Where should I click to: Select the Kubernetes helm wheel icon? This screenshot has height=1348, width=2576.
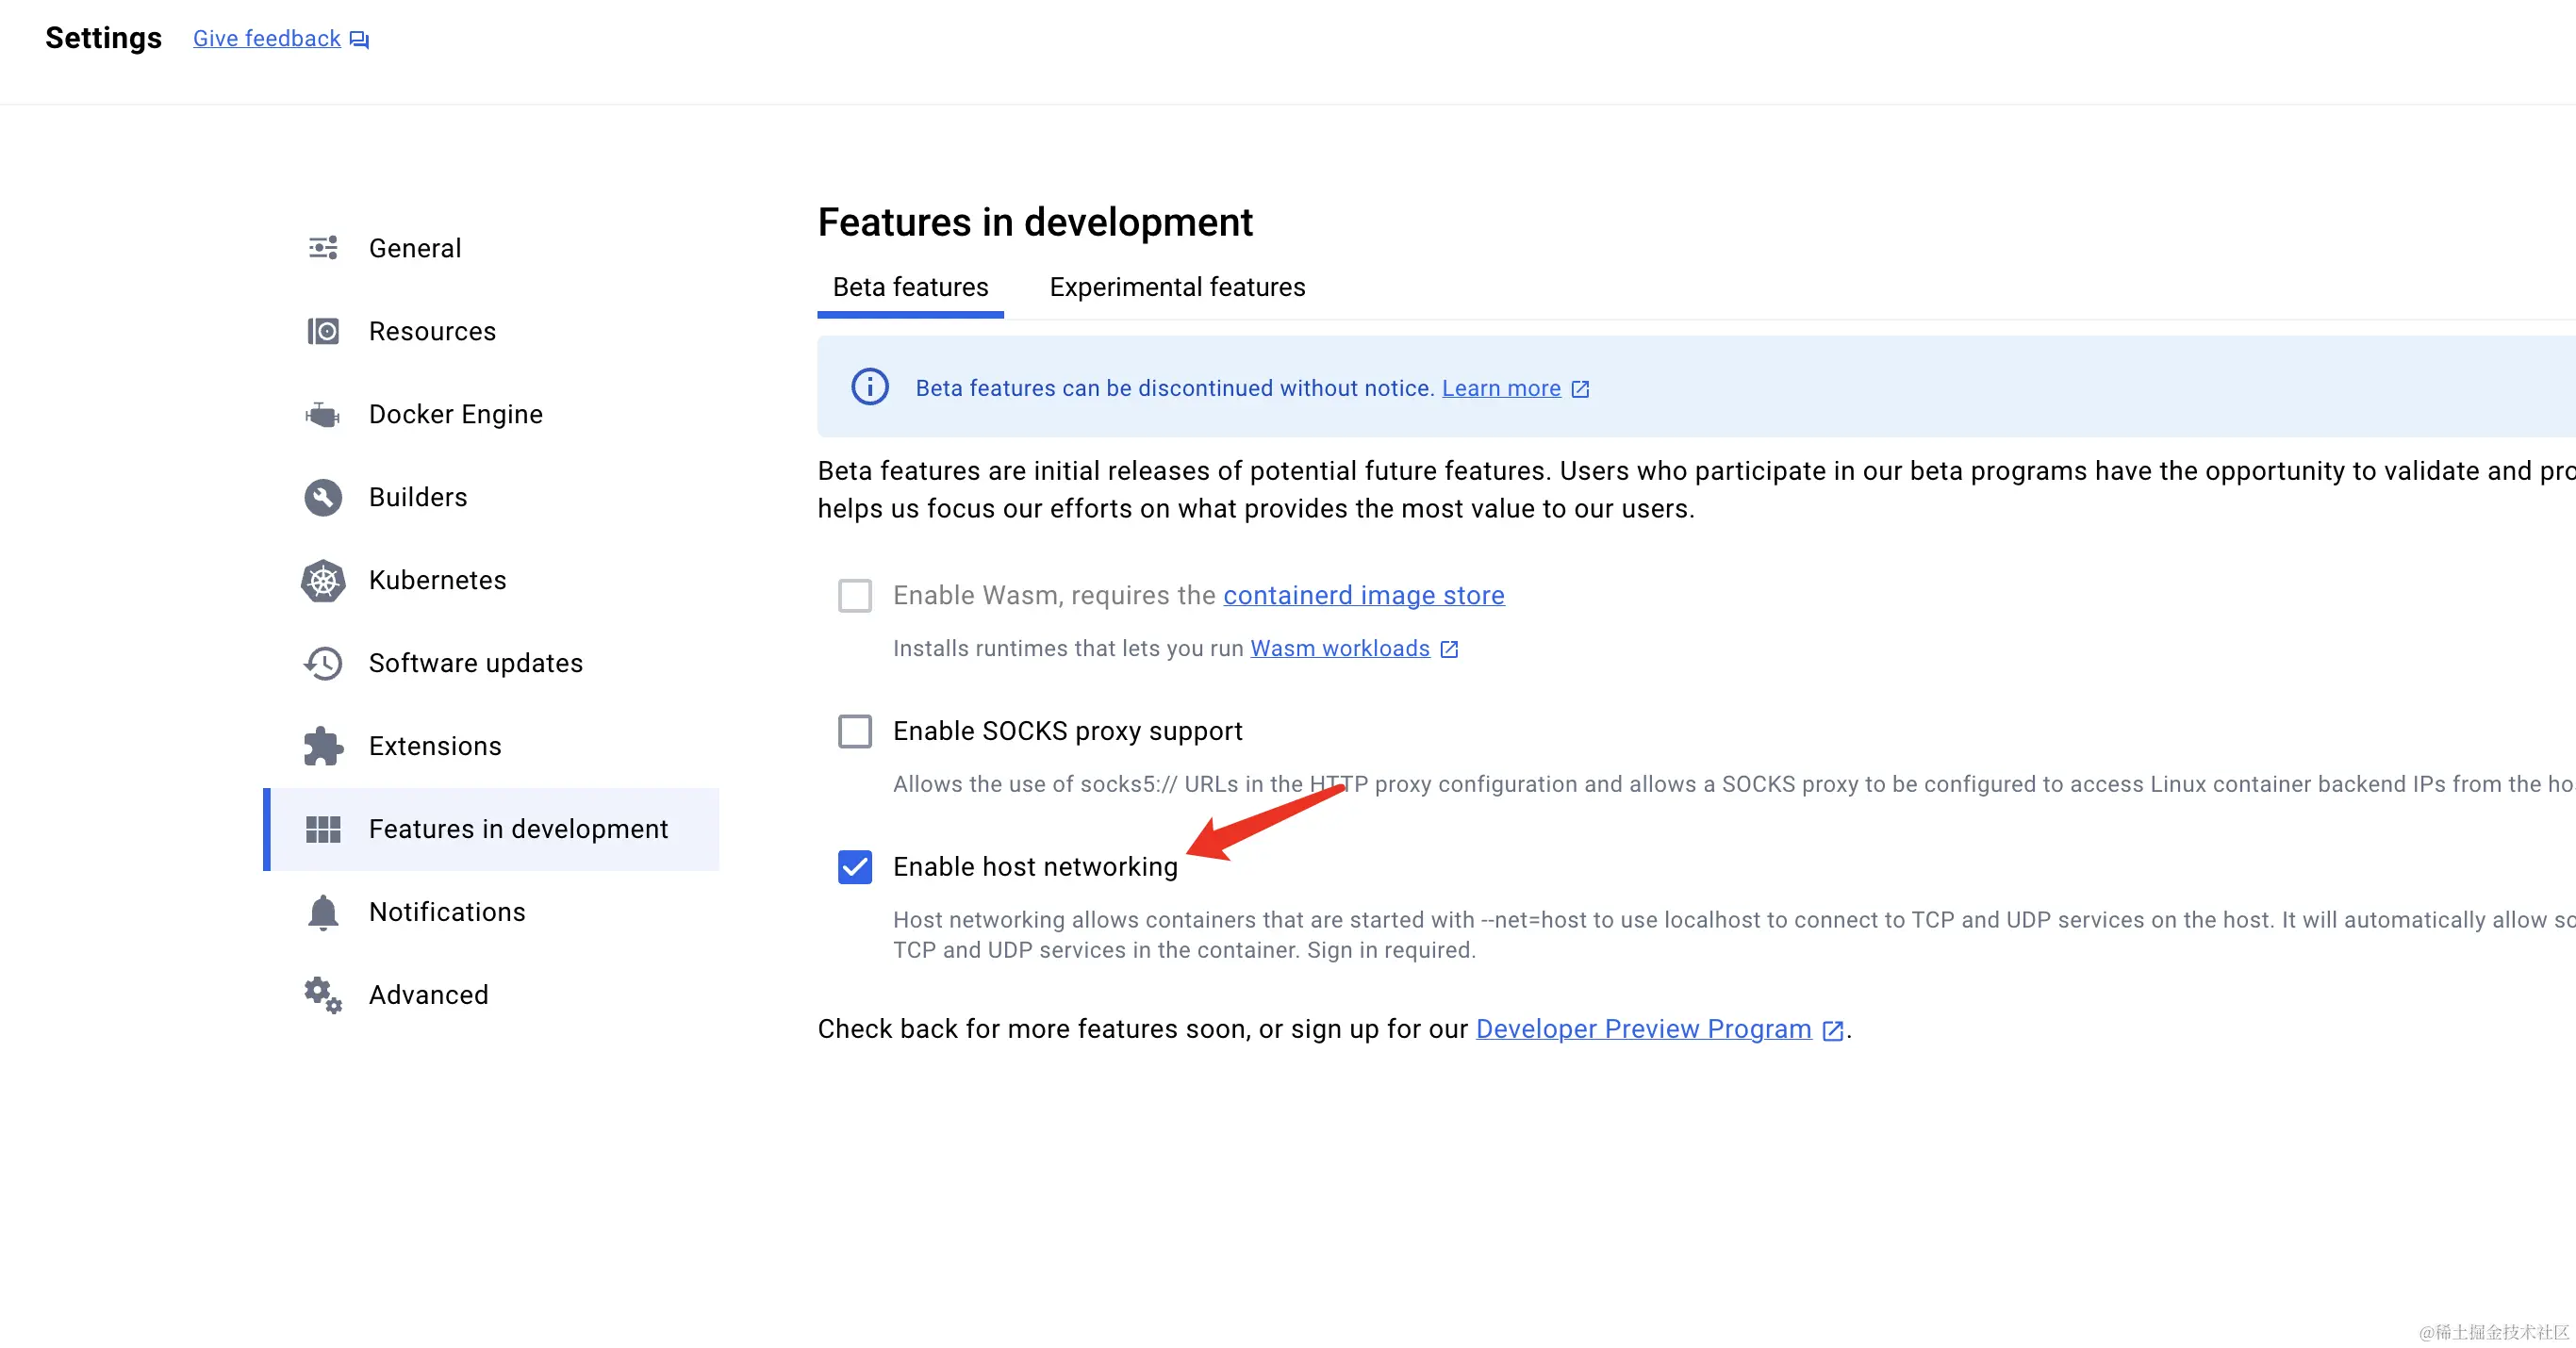coord(323,580)
